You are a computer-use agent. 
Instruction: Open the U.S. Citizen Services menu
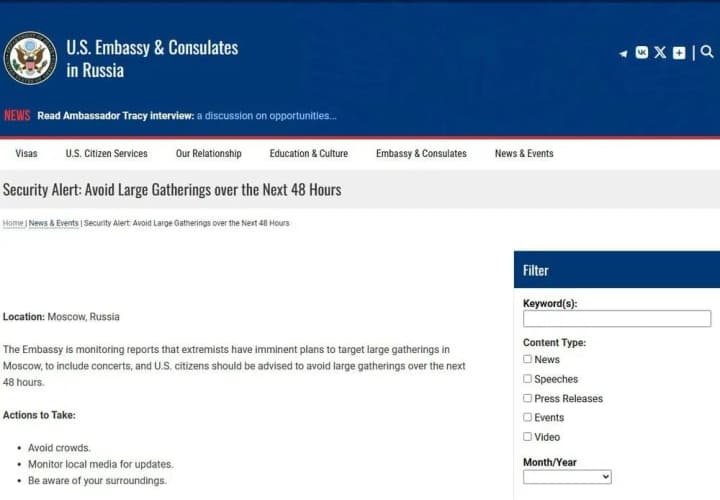coord(106,154)
